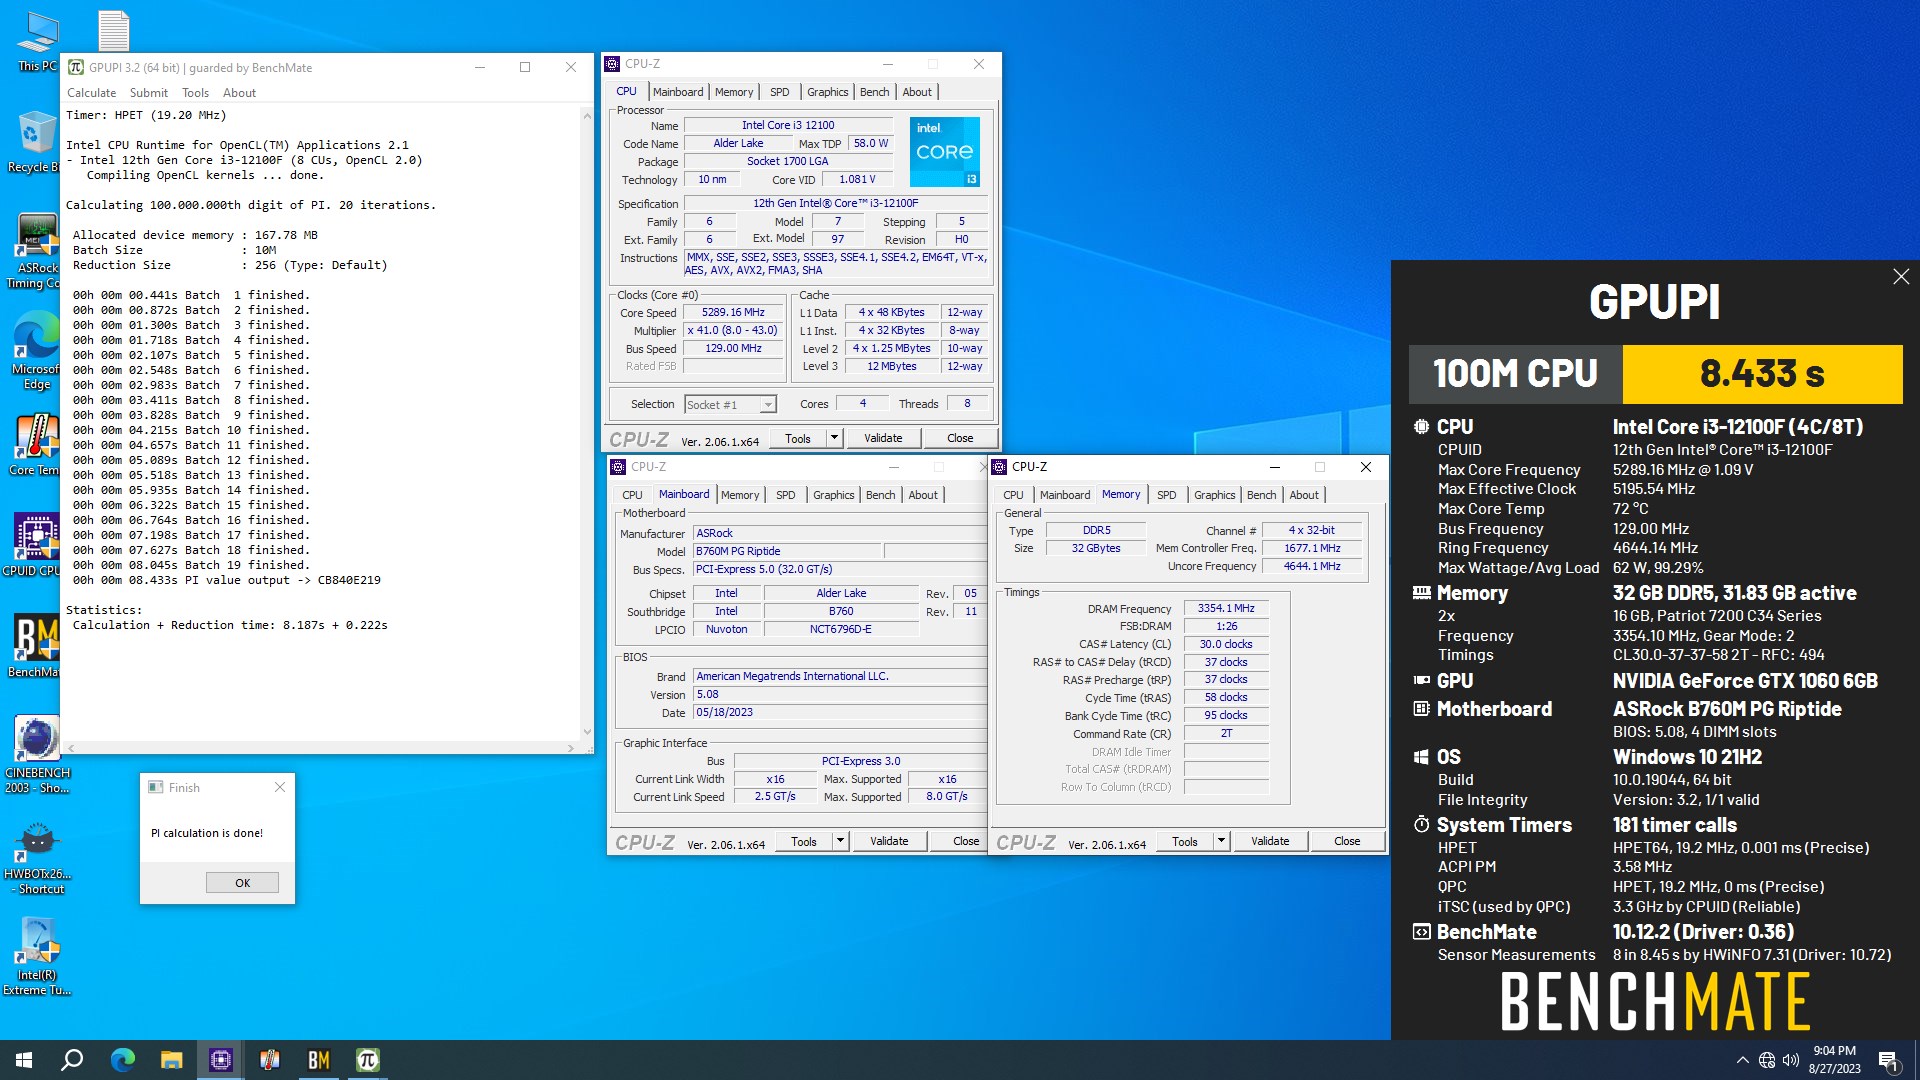
Task: Open Tools dropdown arrow in top CPU-Z
Action: [x=834, y=438]
